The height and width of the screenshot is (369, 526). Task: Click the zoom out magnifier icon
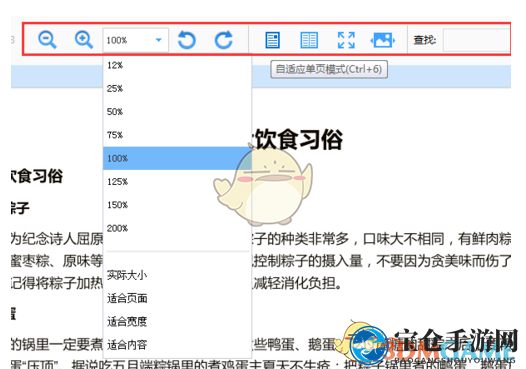coord(47,40)
